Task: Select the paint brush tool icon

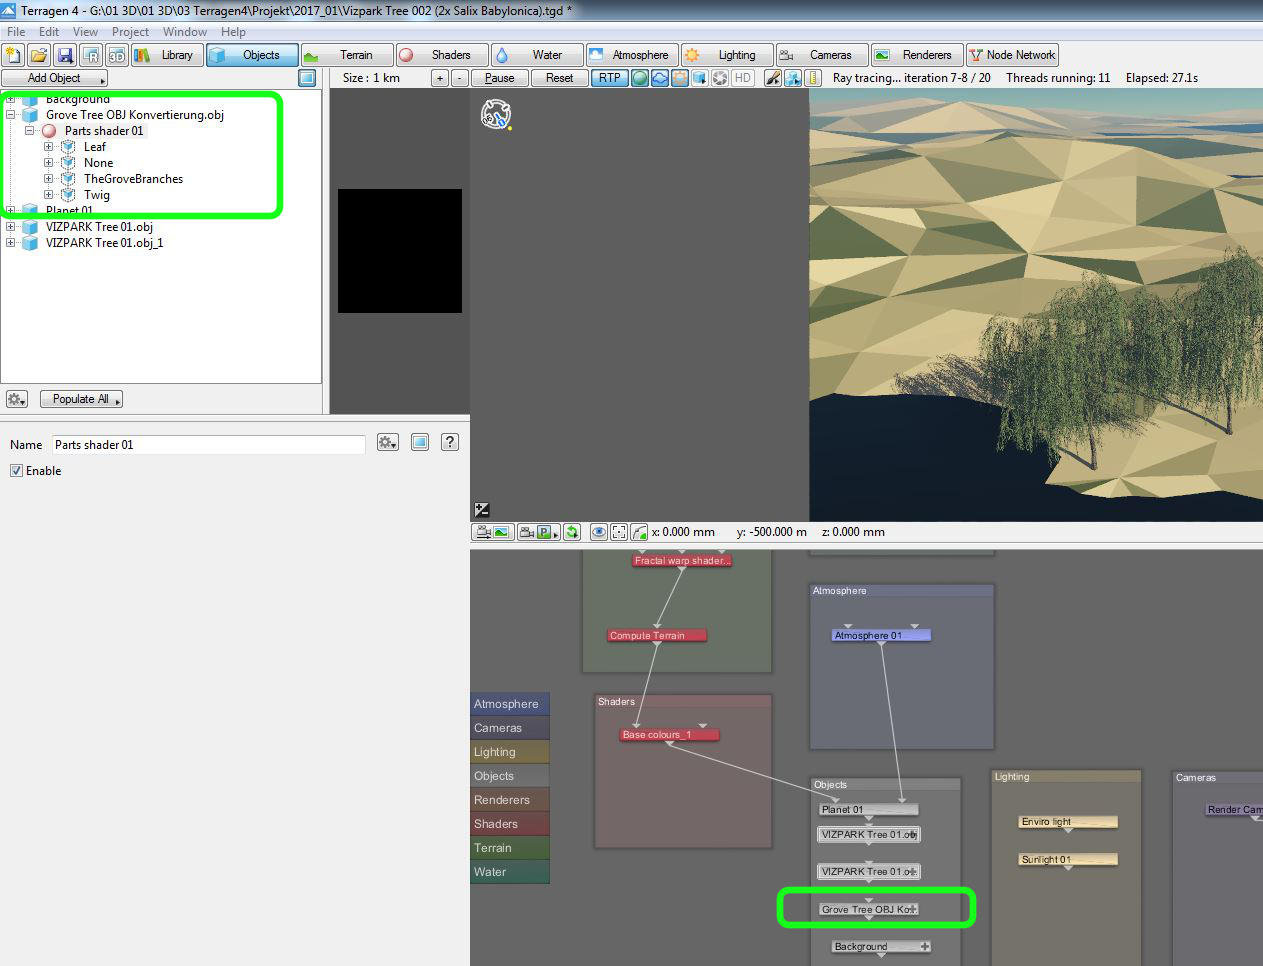Action: click(773, 78)
